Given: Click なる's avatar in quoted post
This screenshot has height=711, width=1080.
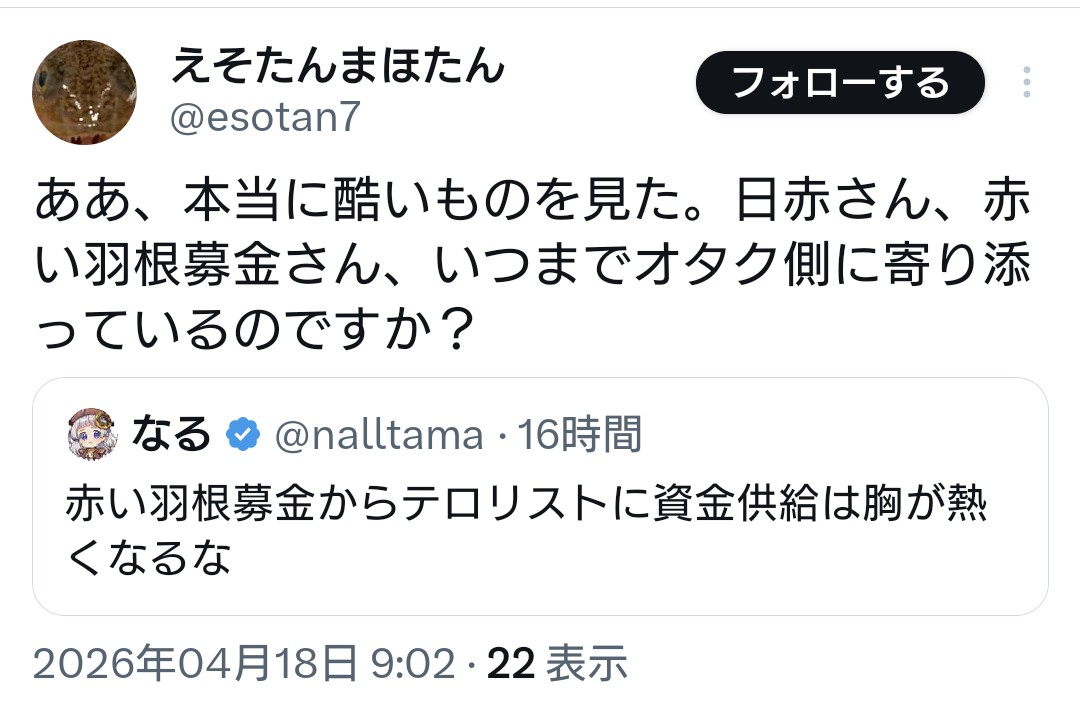Looking at the screenshot, I should 92,435.
